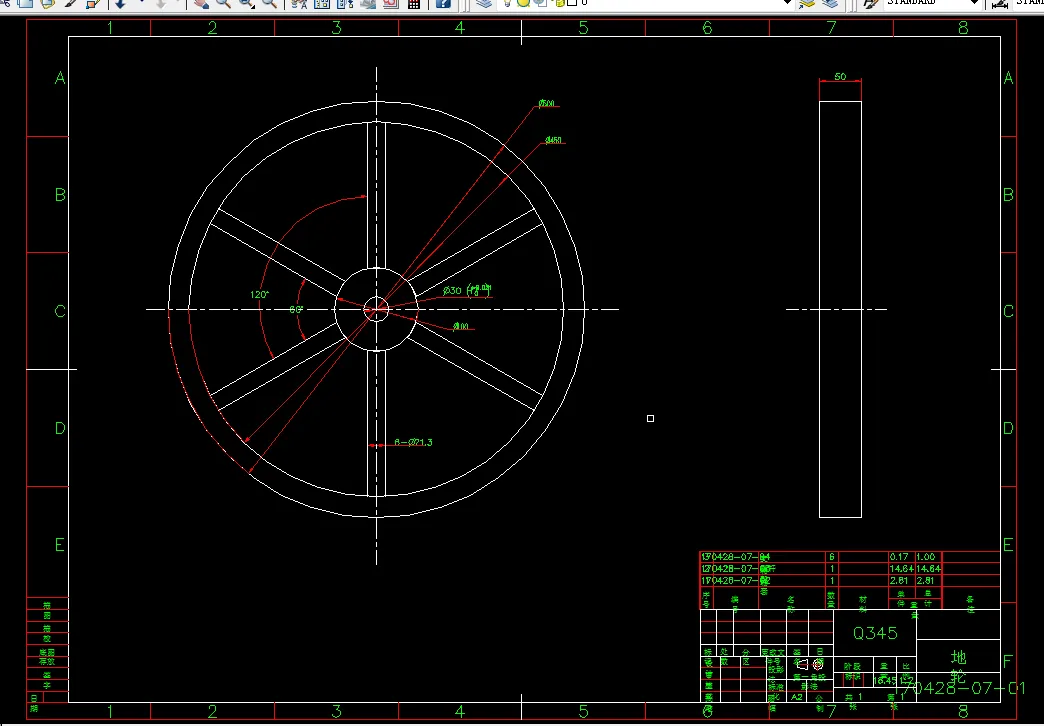This screenshot has width=1044, height=726.
Task: Choose the Zoom Window tool with flyout
Action: [x=246, y=4]
